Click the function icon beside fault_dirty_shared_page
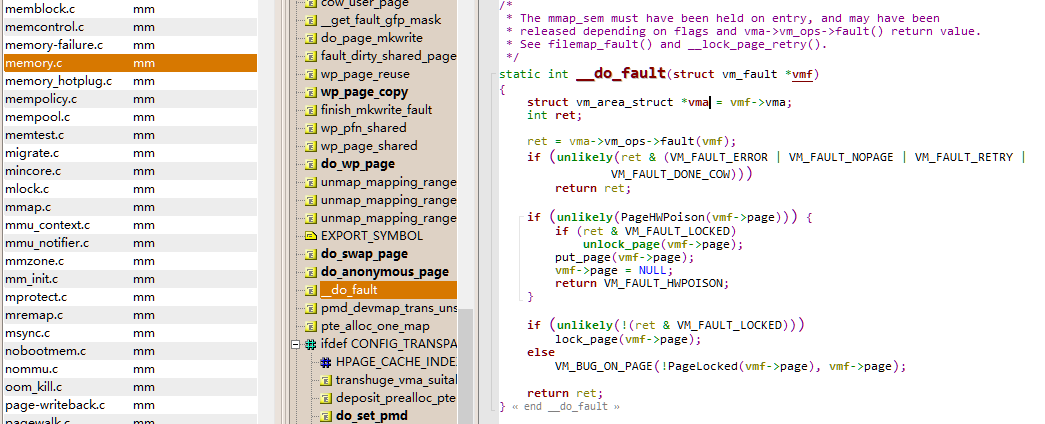1045x424 pixels. click(311, 56)
